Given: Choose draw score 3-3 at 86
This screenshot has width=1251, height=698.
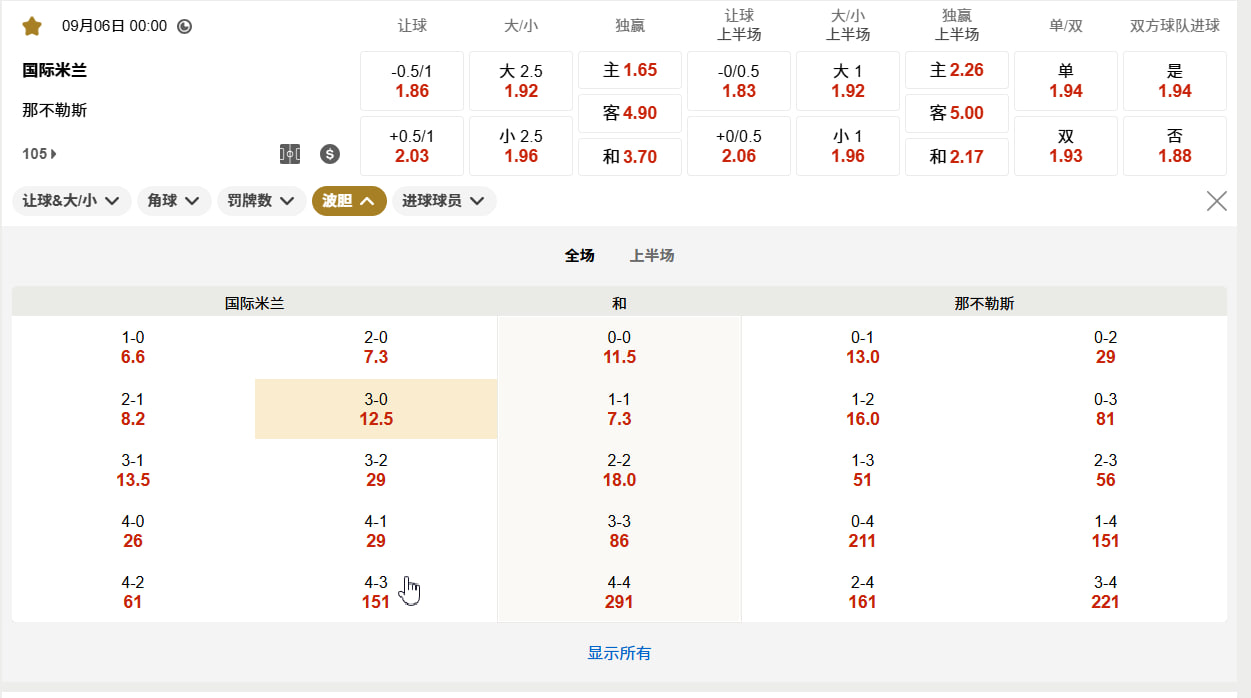Looking at the screenshot, I should coord(619,531).
